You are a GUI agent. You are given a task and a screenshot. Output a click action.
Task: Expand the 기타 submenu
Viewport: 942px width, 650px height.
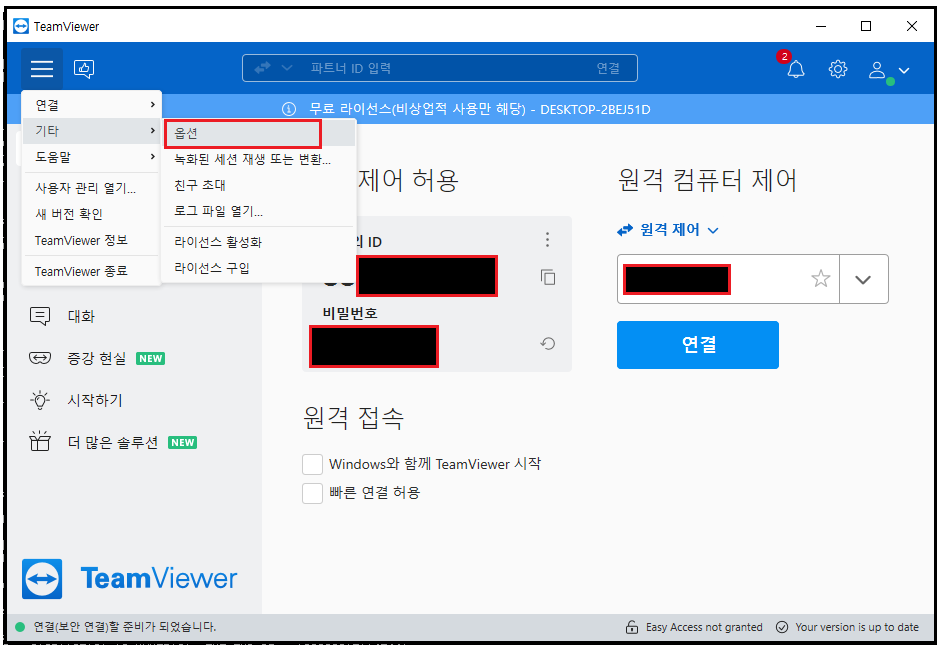[x=91, y=131]
